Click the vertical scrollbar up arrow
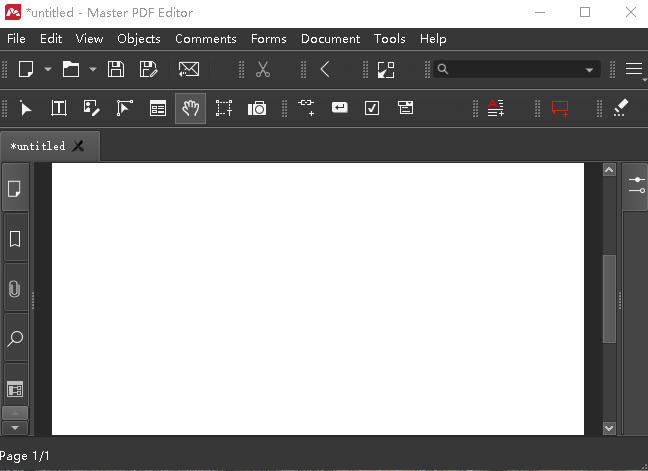This screenshot has height=471, width=648. pyautogui.click(x=609, y=170)
